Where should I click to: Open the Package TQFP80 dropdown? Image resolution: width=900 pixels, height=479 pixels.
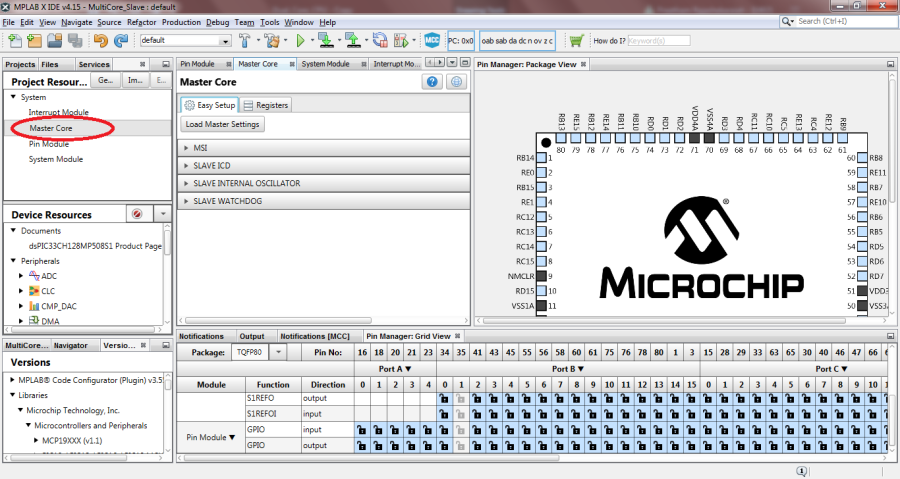(278, 352)
